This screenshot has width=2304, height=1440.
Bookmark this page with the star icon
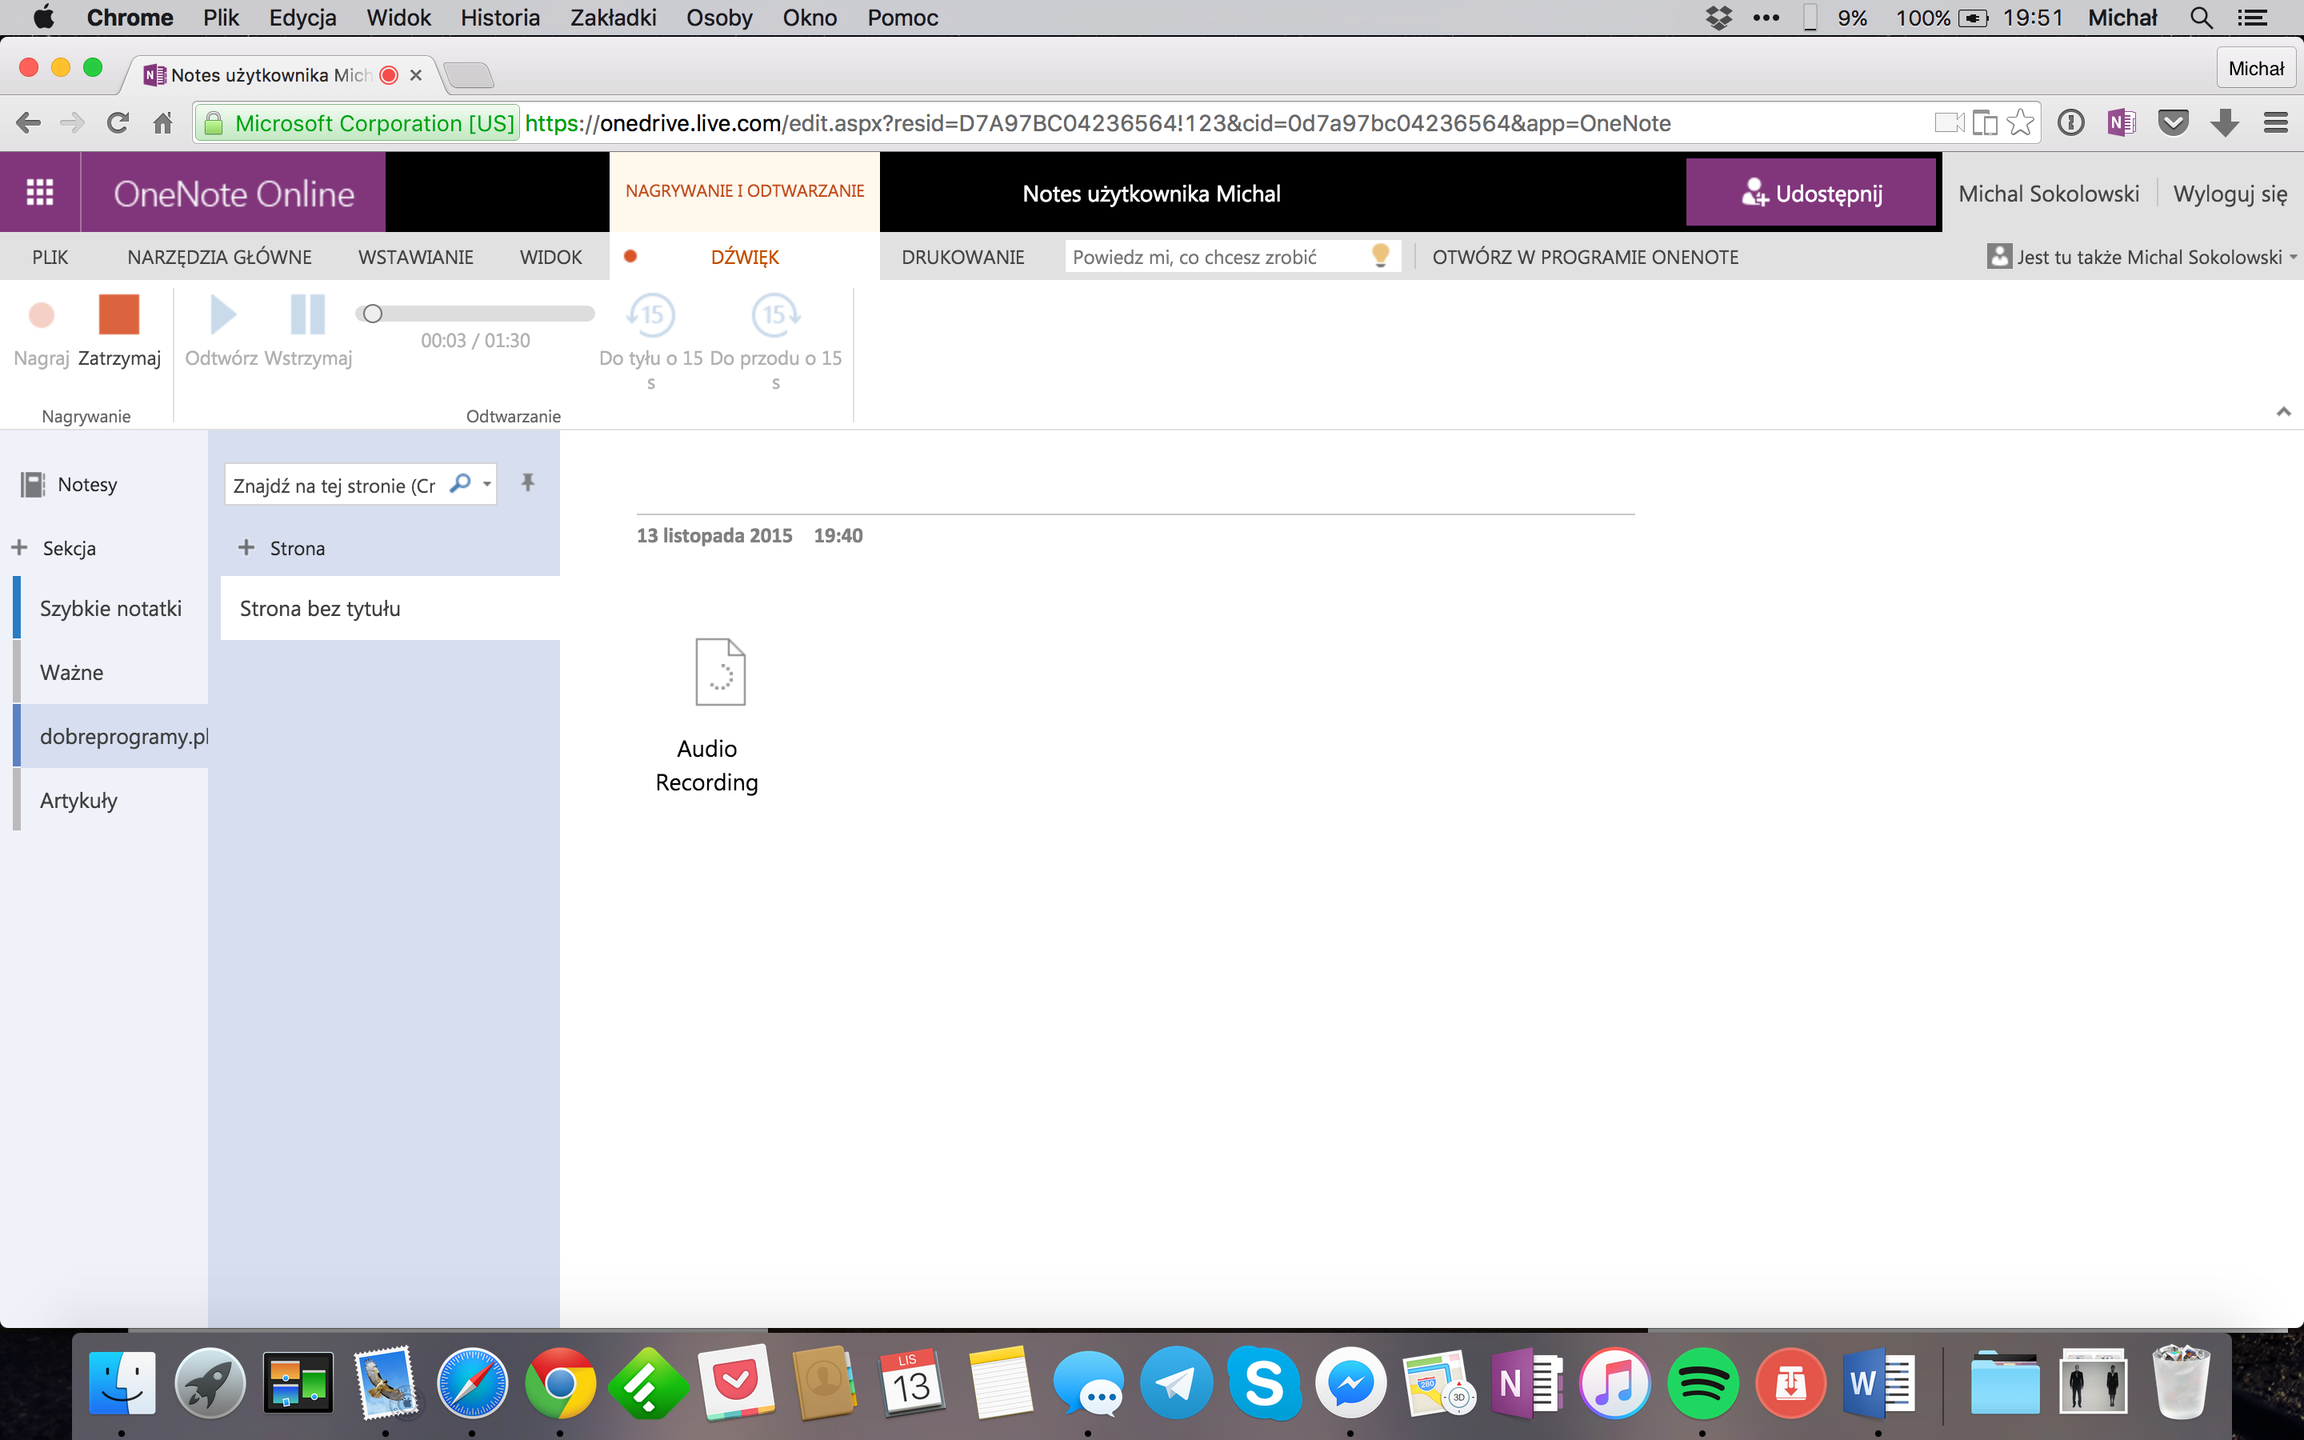(x=2020, y=123)
